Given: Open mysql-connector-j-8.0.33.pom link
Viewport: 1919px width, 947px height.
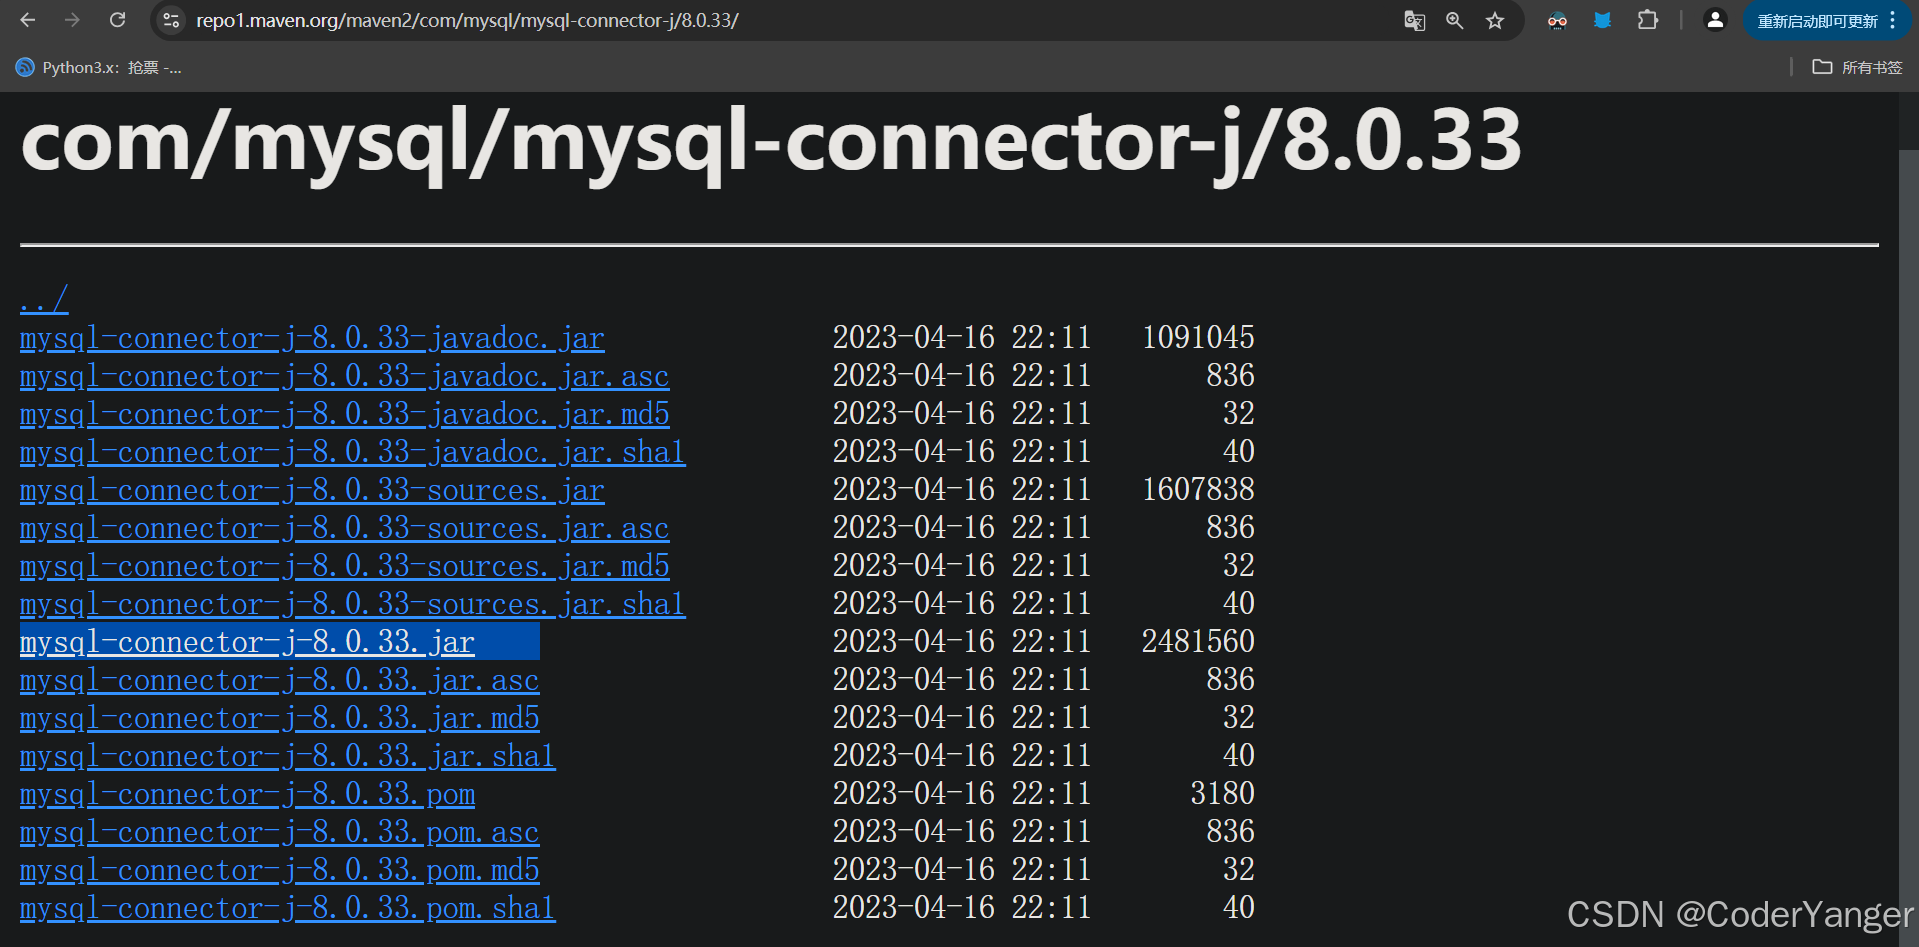Looking at the screenshot, I should [x=247, y=794].
